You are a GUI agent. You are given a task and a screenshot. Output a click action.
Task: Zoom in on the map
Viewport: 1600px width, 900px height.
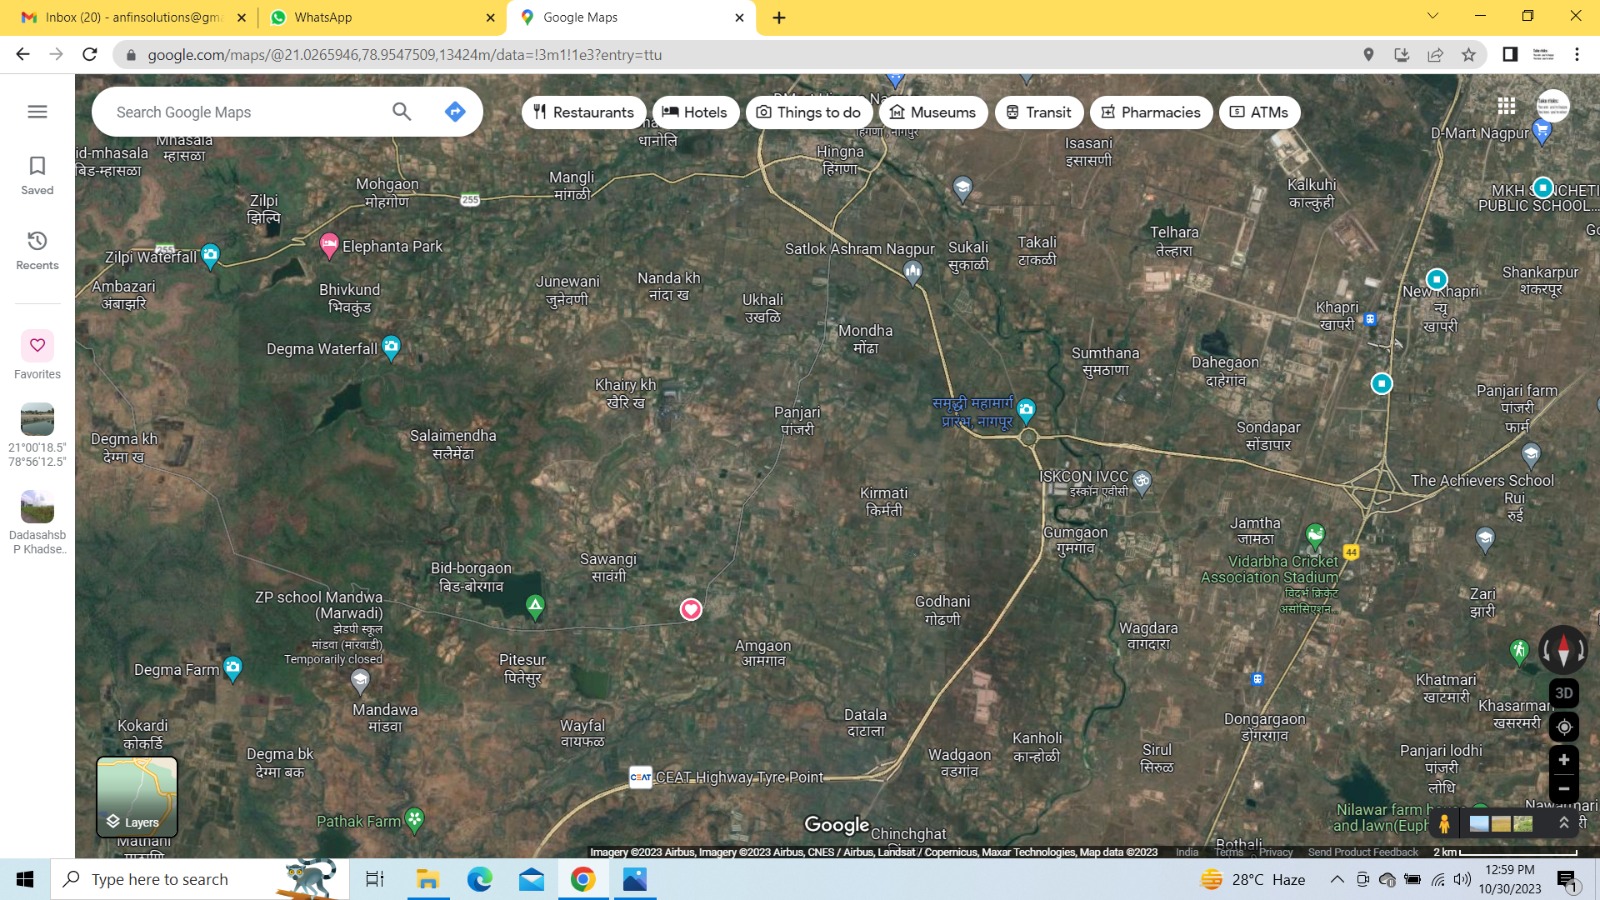1564,760
